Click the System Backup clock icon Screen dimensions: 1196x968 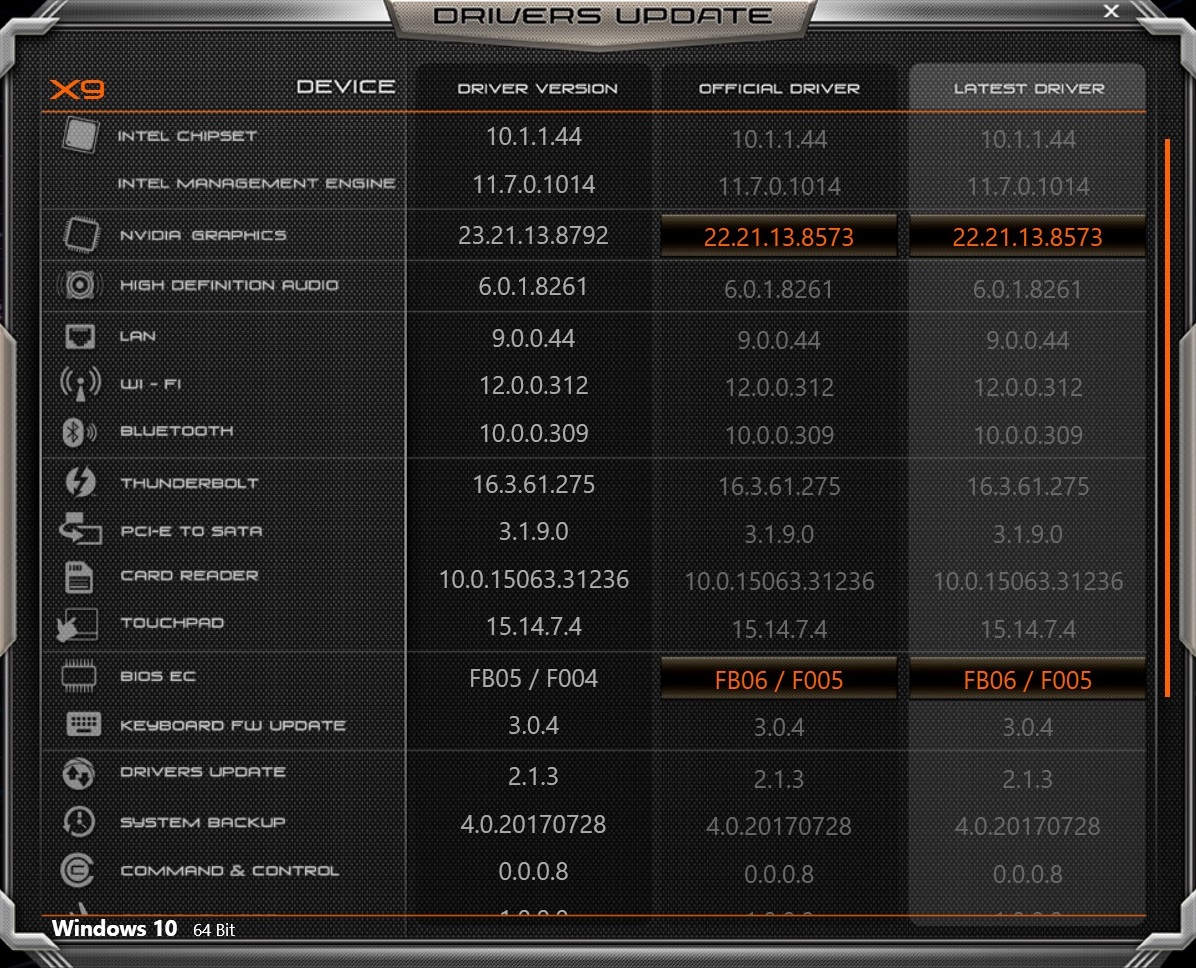coord(79,822)
